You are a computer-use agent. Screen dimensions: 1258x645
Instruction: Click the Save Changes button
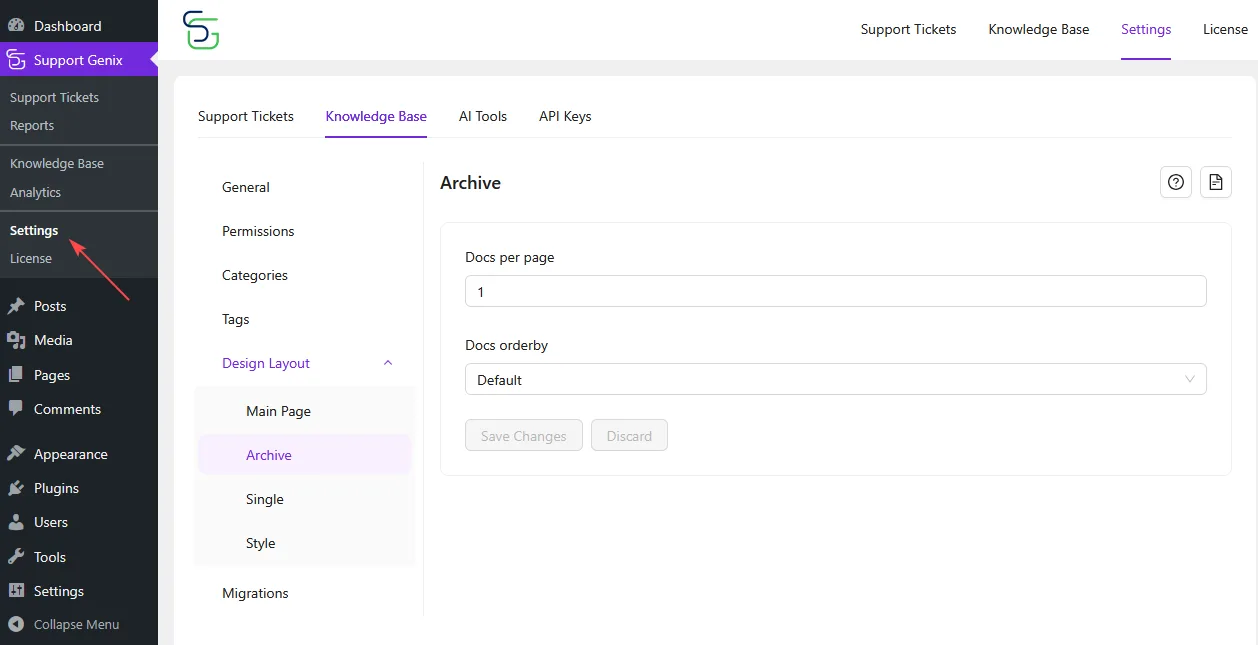524,436
